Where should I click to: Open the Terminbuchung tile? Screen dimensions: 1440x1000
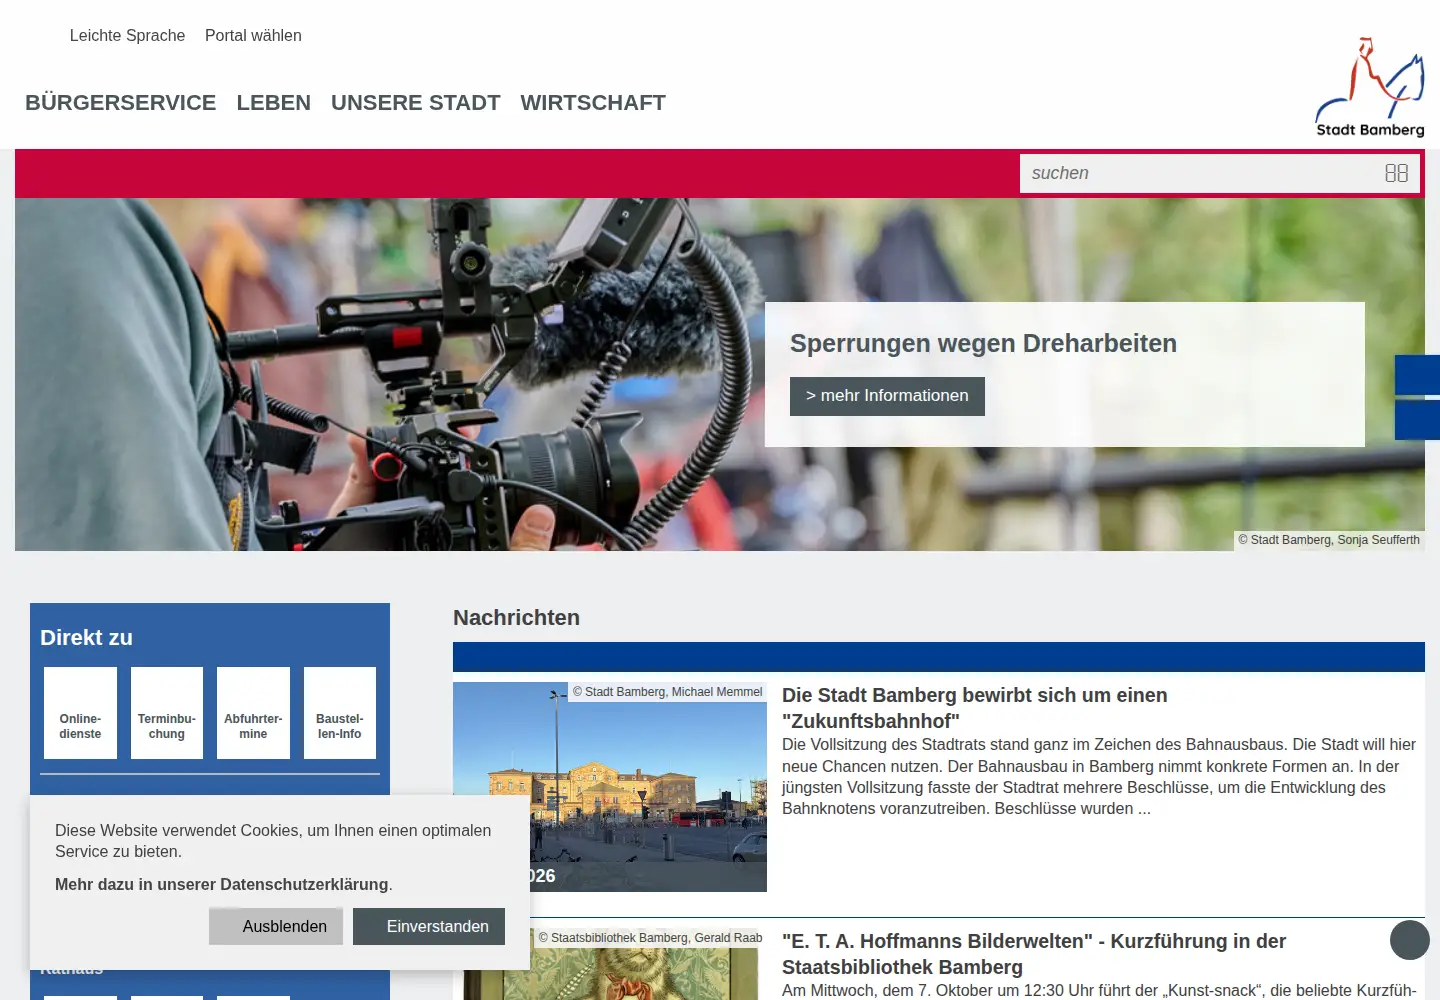coord(167,713)
